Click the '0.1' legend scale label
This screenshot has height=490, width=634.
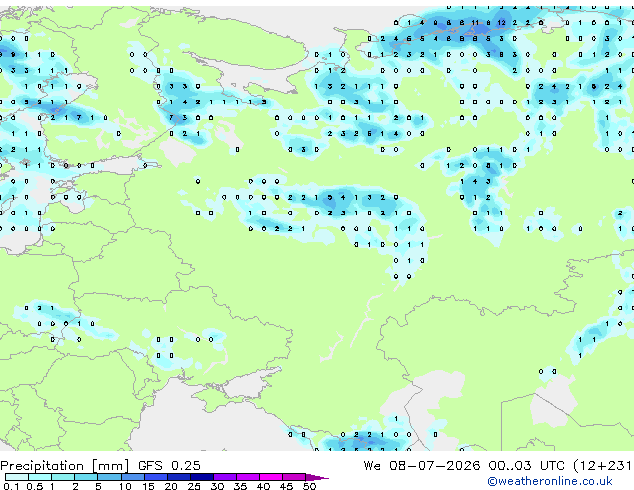point(11,486)
